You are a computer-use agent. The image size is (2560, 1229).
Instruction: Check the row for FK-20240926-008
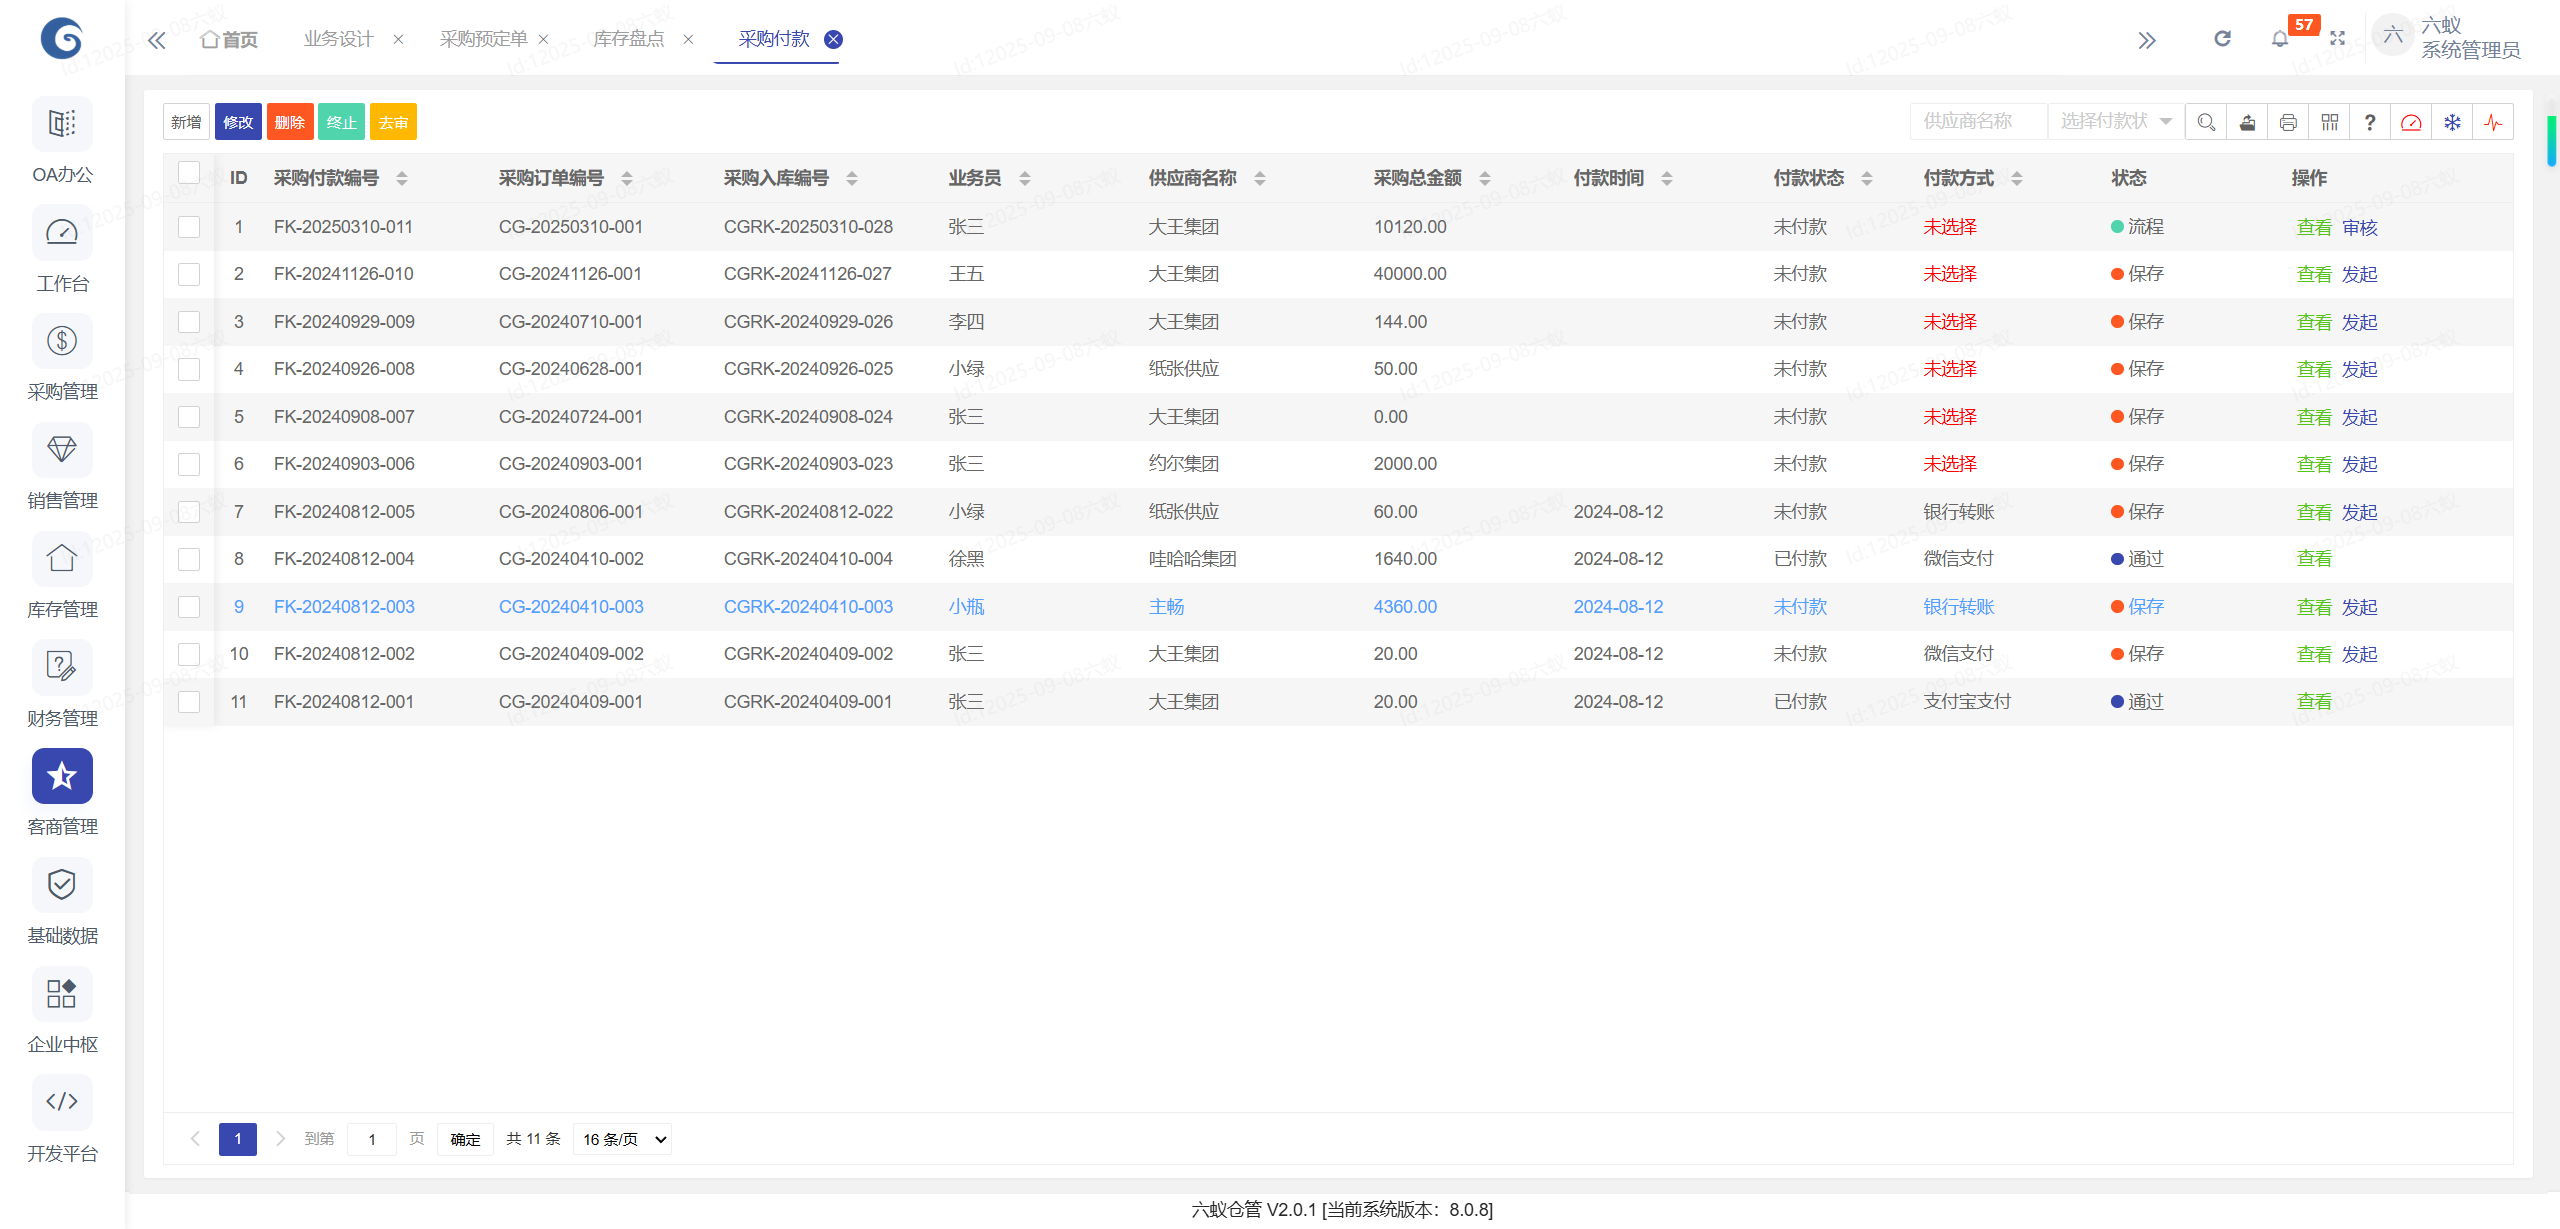click(189, 369)
